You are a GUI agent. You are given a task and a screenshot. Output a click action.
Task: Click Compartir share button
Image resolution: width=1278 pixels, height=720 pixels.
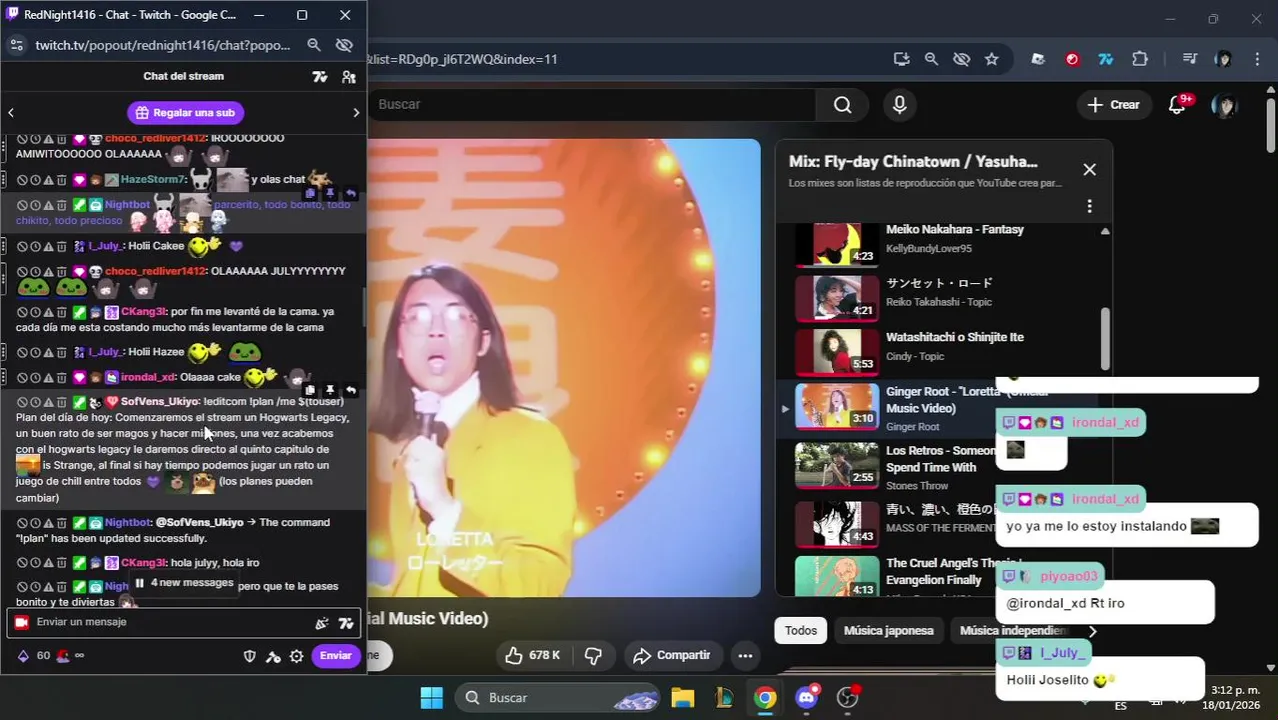(673, 656)
